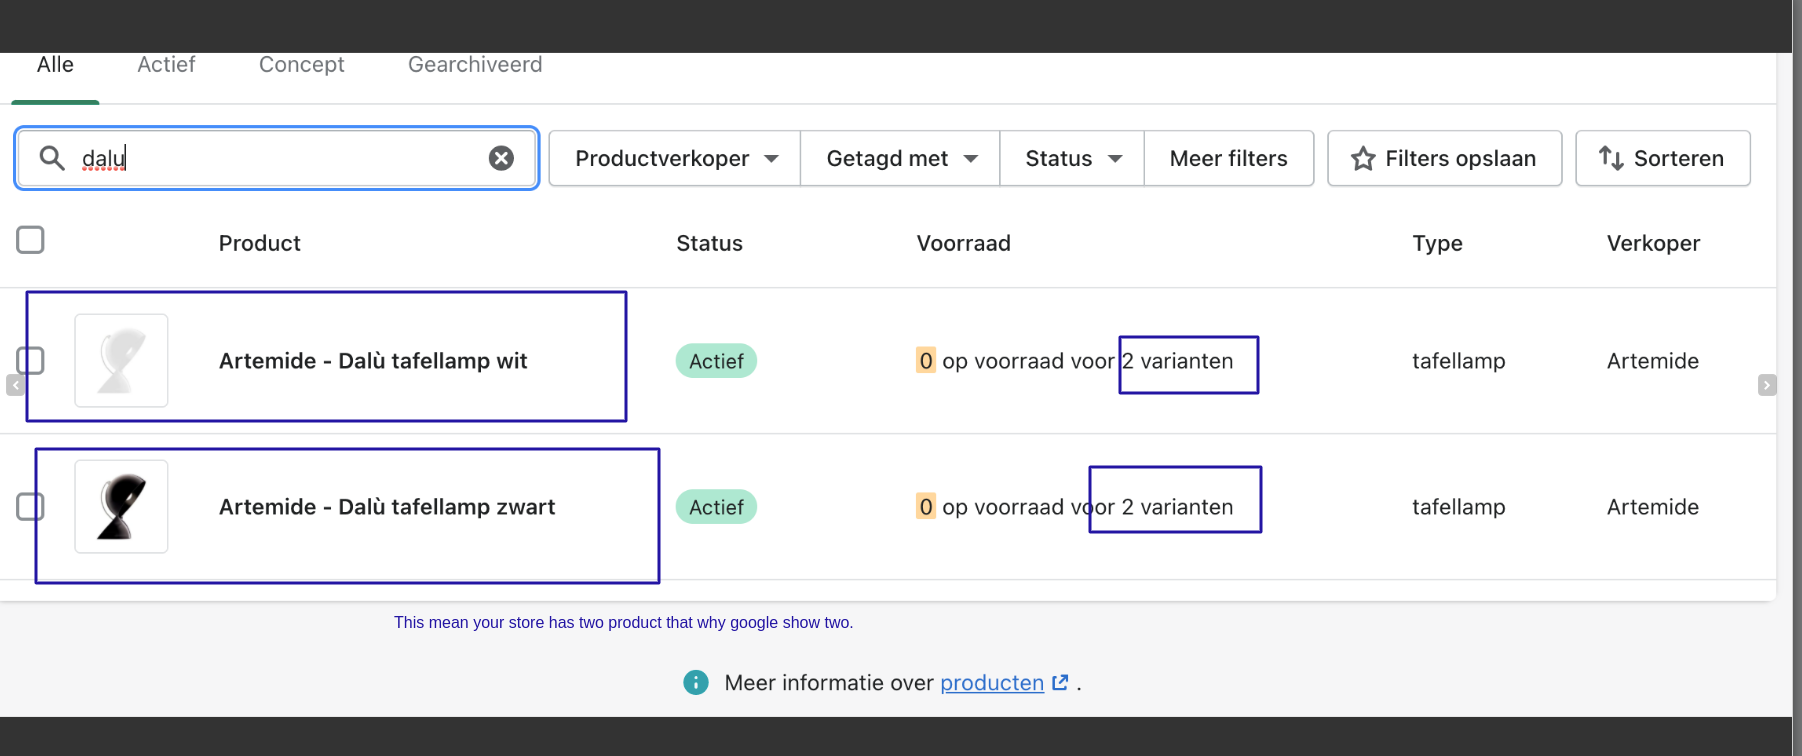Click the right scroll arrow at table edge
The width and height of the screenshot is (1802, 756).
1767,385
